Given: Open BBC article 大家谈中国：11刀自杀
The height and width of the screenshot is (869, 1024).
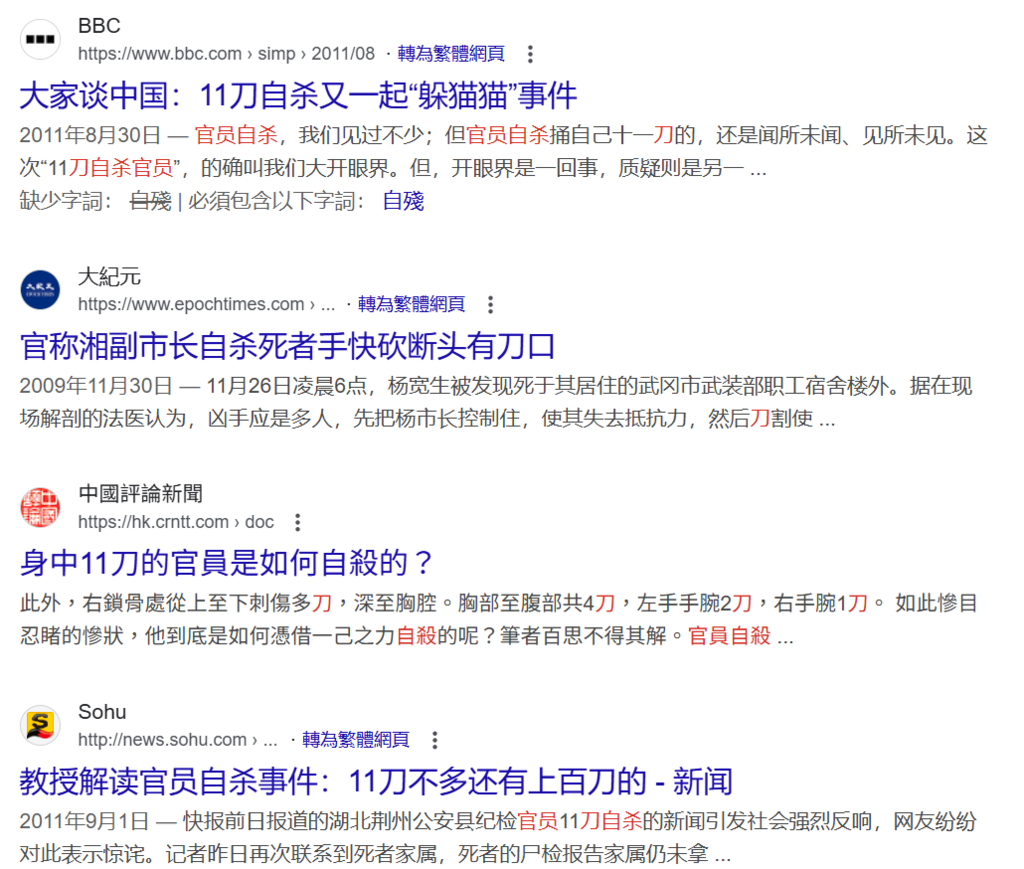Looking at the screenshot, I should click(298, 96).
